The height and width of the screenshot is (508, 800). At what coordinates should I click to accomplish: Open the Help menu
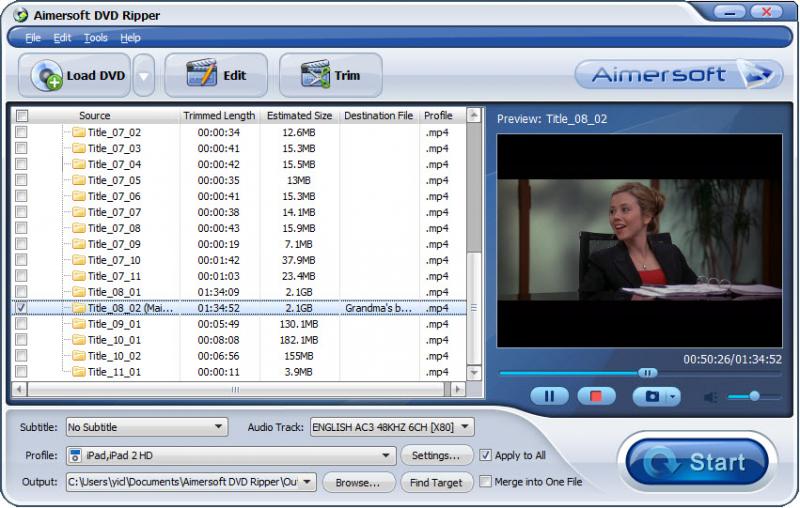pyautogui.click(x=130, y=38)
